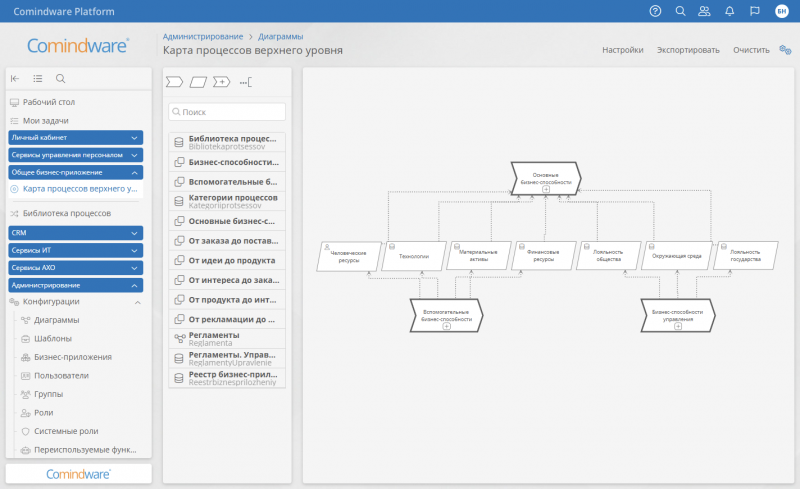Collapse the Общее бизнес-приложение section

coord(134,172)
